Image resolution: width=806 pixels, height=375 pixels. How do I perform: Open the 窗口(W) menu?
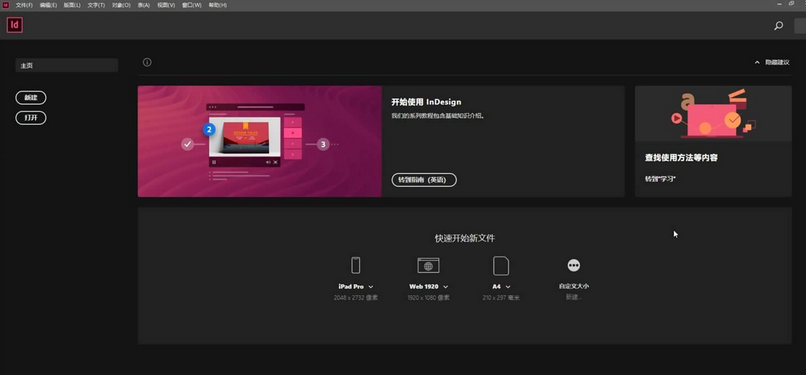(192, 5)
